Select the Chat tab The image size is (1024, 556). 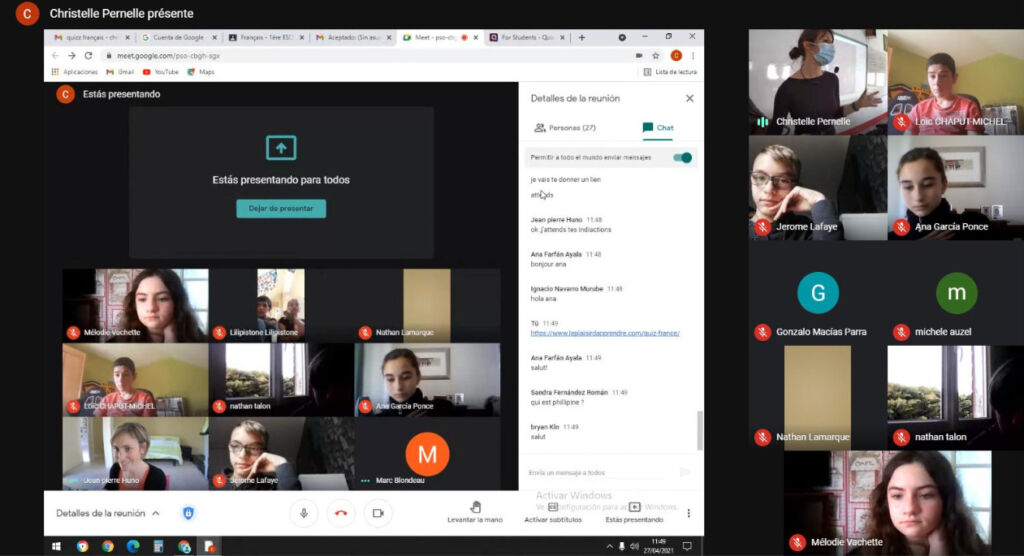[x=658, y=128]
